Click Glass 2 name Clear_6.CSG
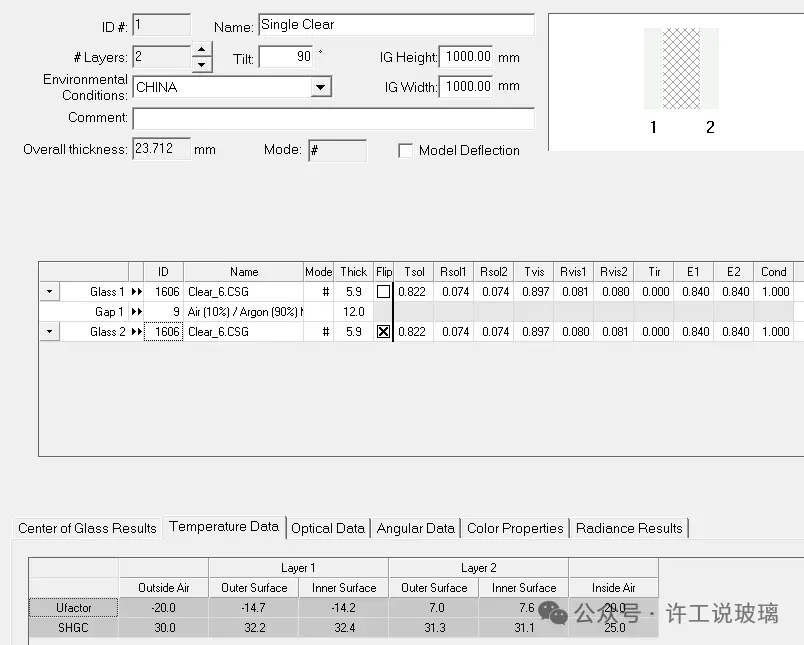The width and height of the screenshot is (804, 645). coord(244,332)
